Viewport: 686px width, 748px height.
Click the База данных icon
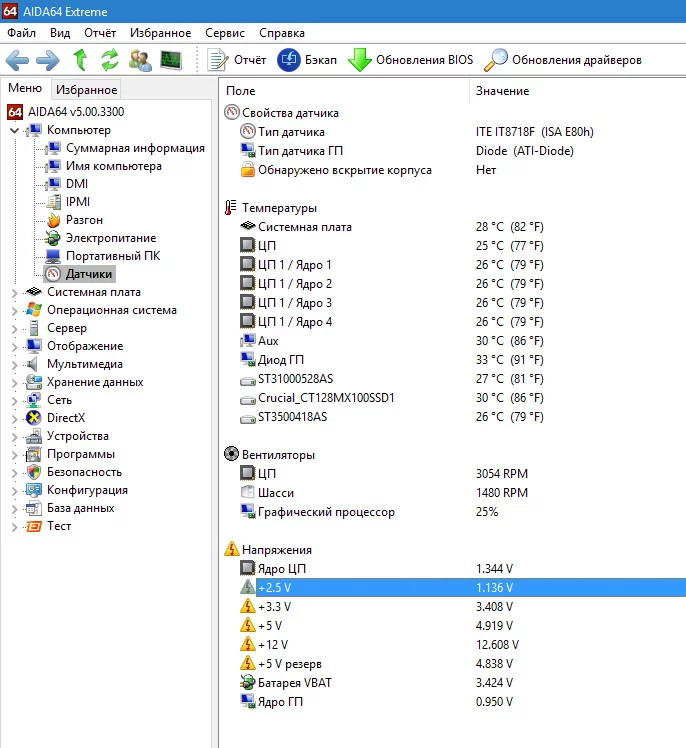click(x=34, y=508)
